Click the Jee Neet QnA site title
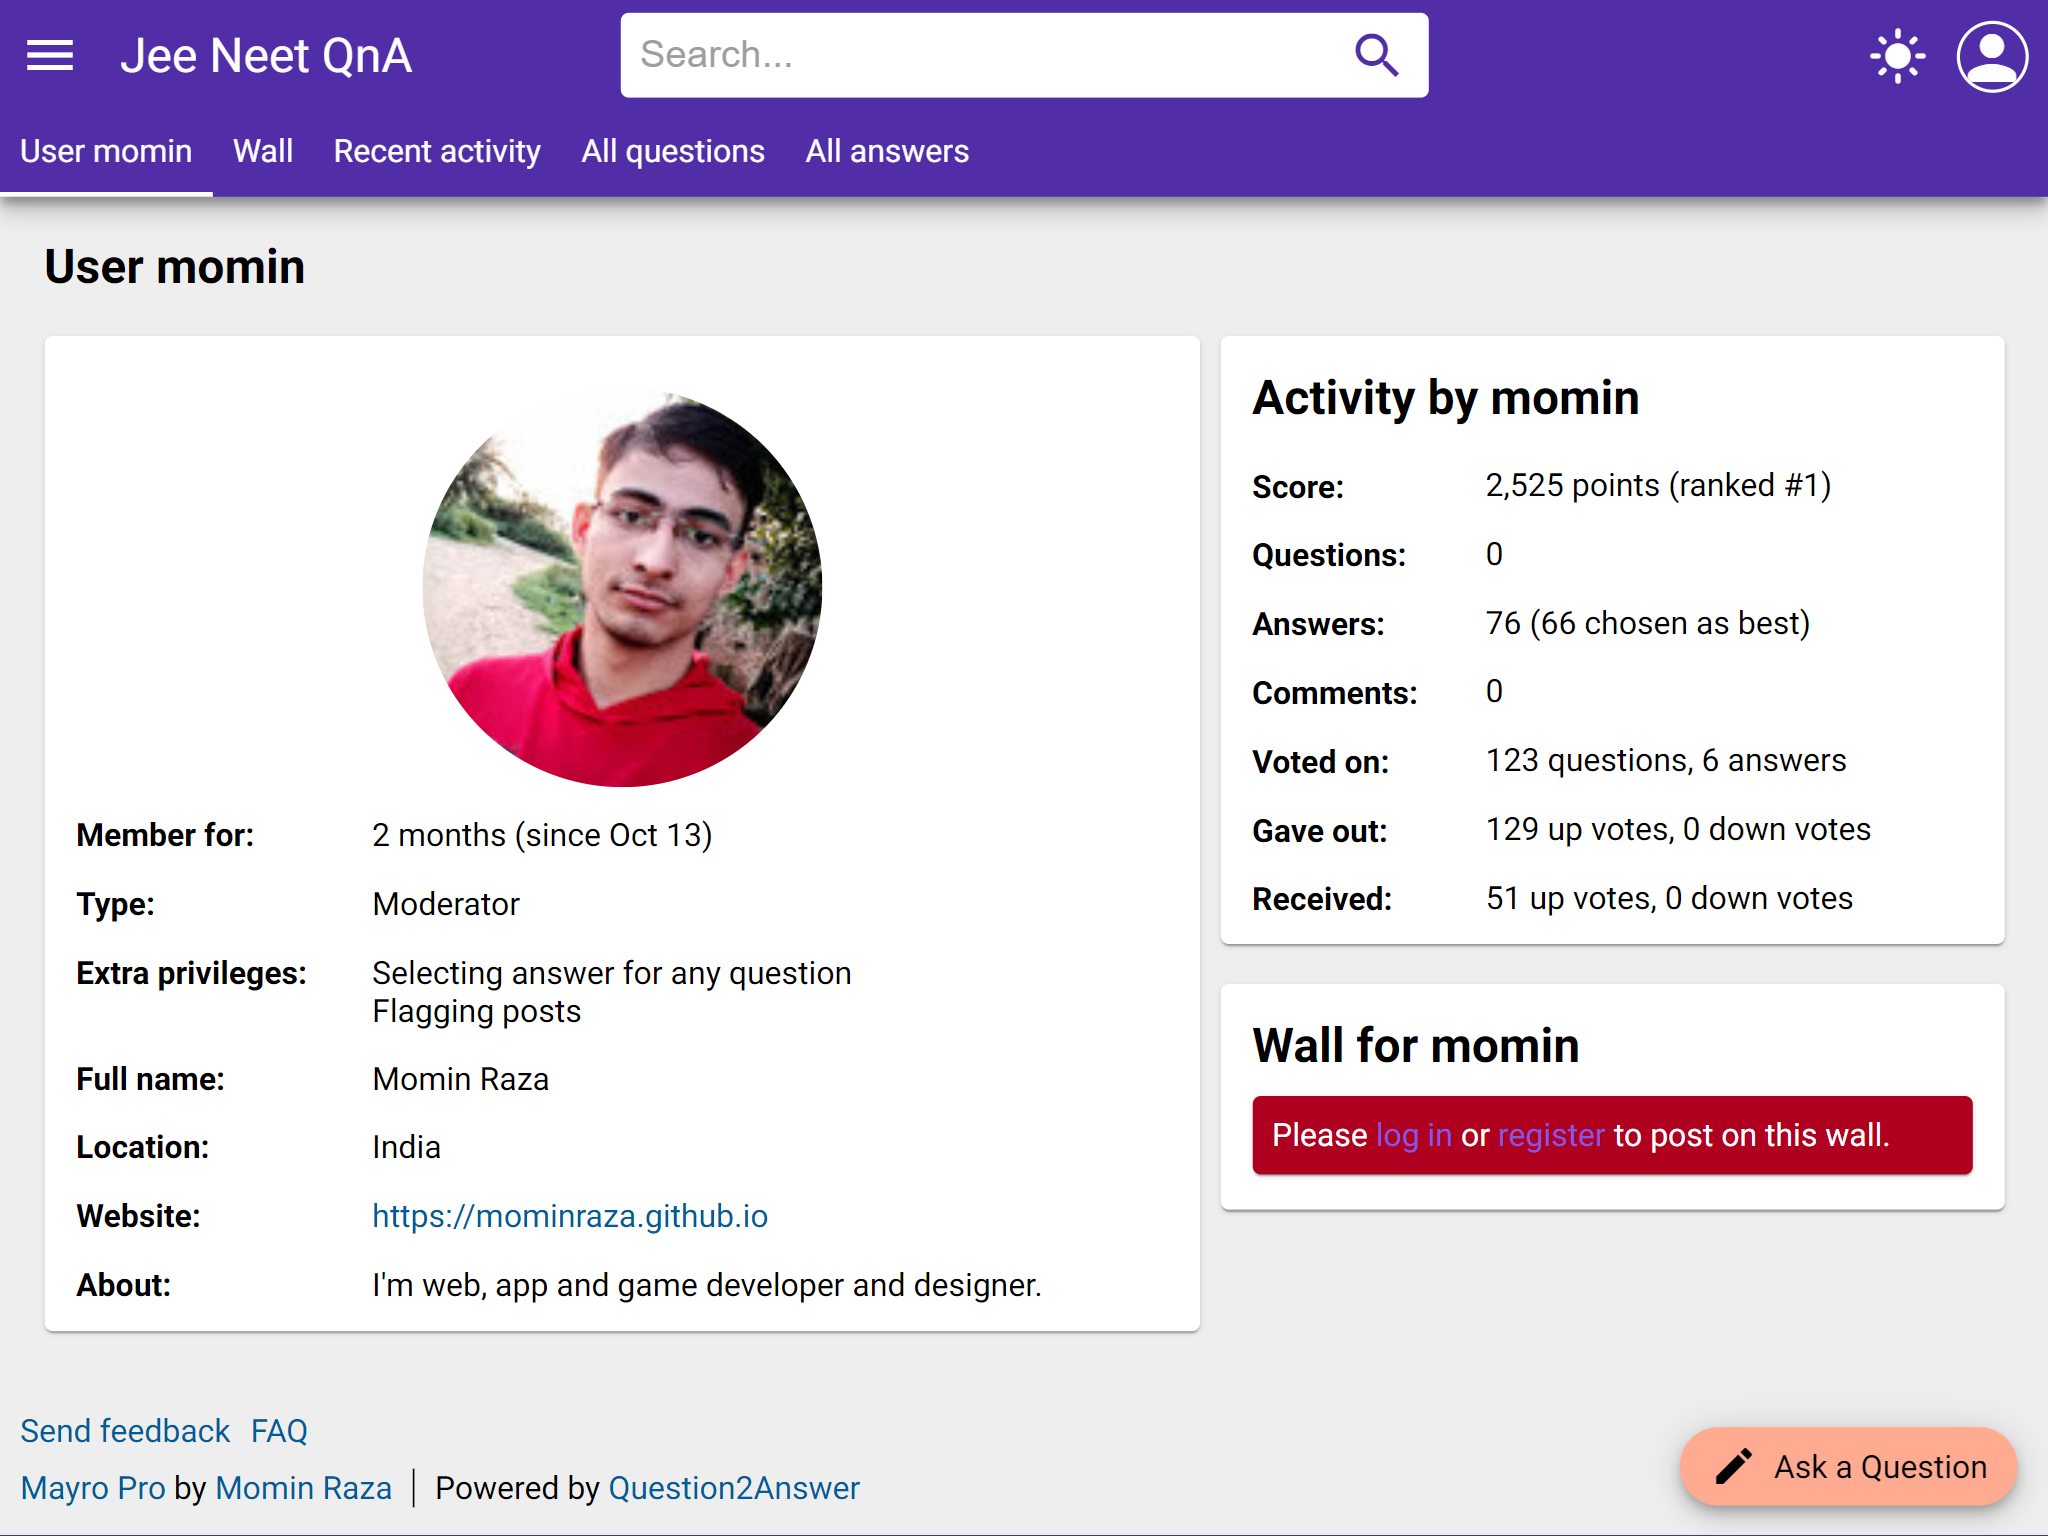The height and width of the screenshot is (1536, 2048). click(x=266, y=56)
